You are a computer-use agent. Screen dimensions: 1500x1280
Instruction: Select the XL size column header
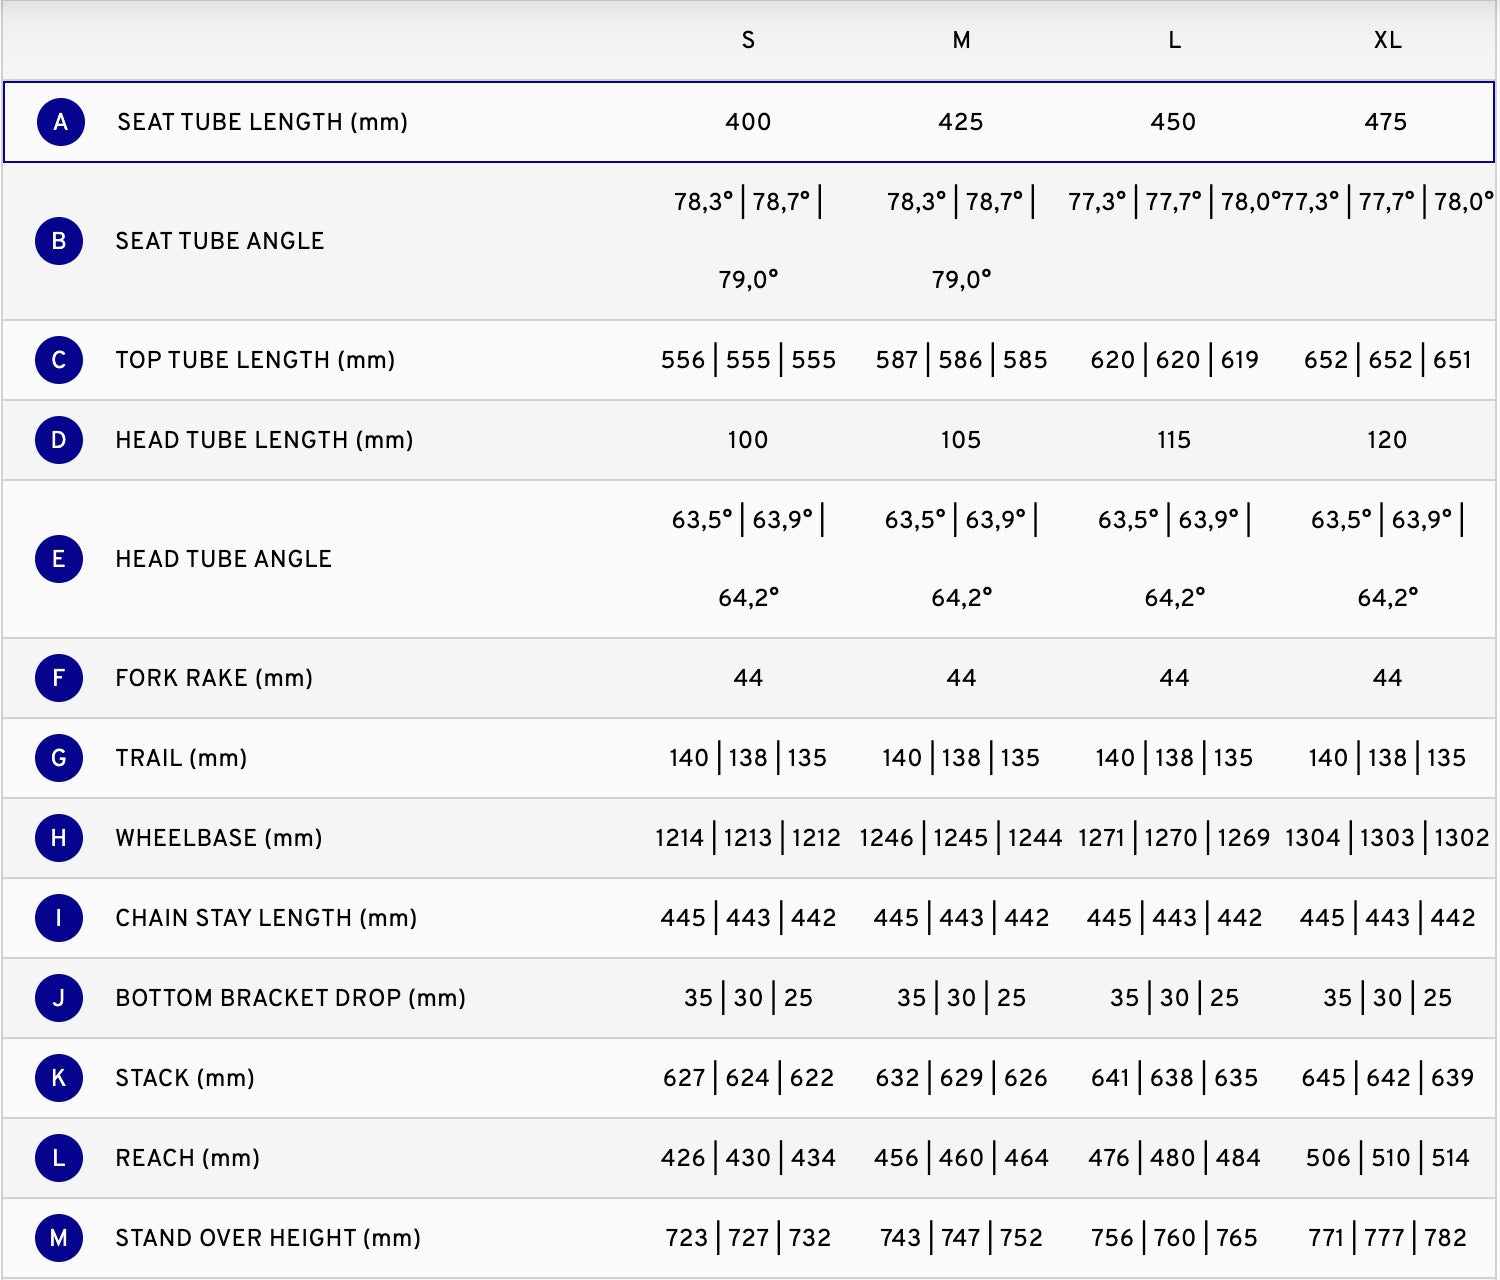(x=1387, y=40)
